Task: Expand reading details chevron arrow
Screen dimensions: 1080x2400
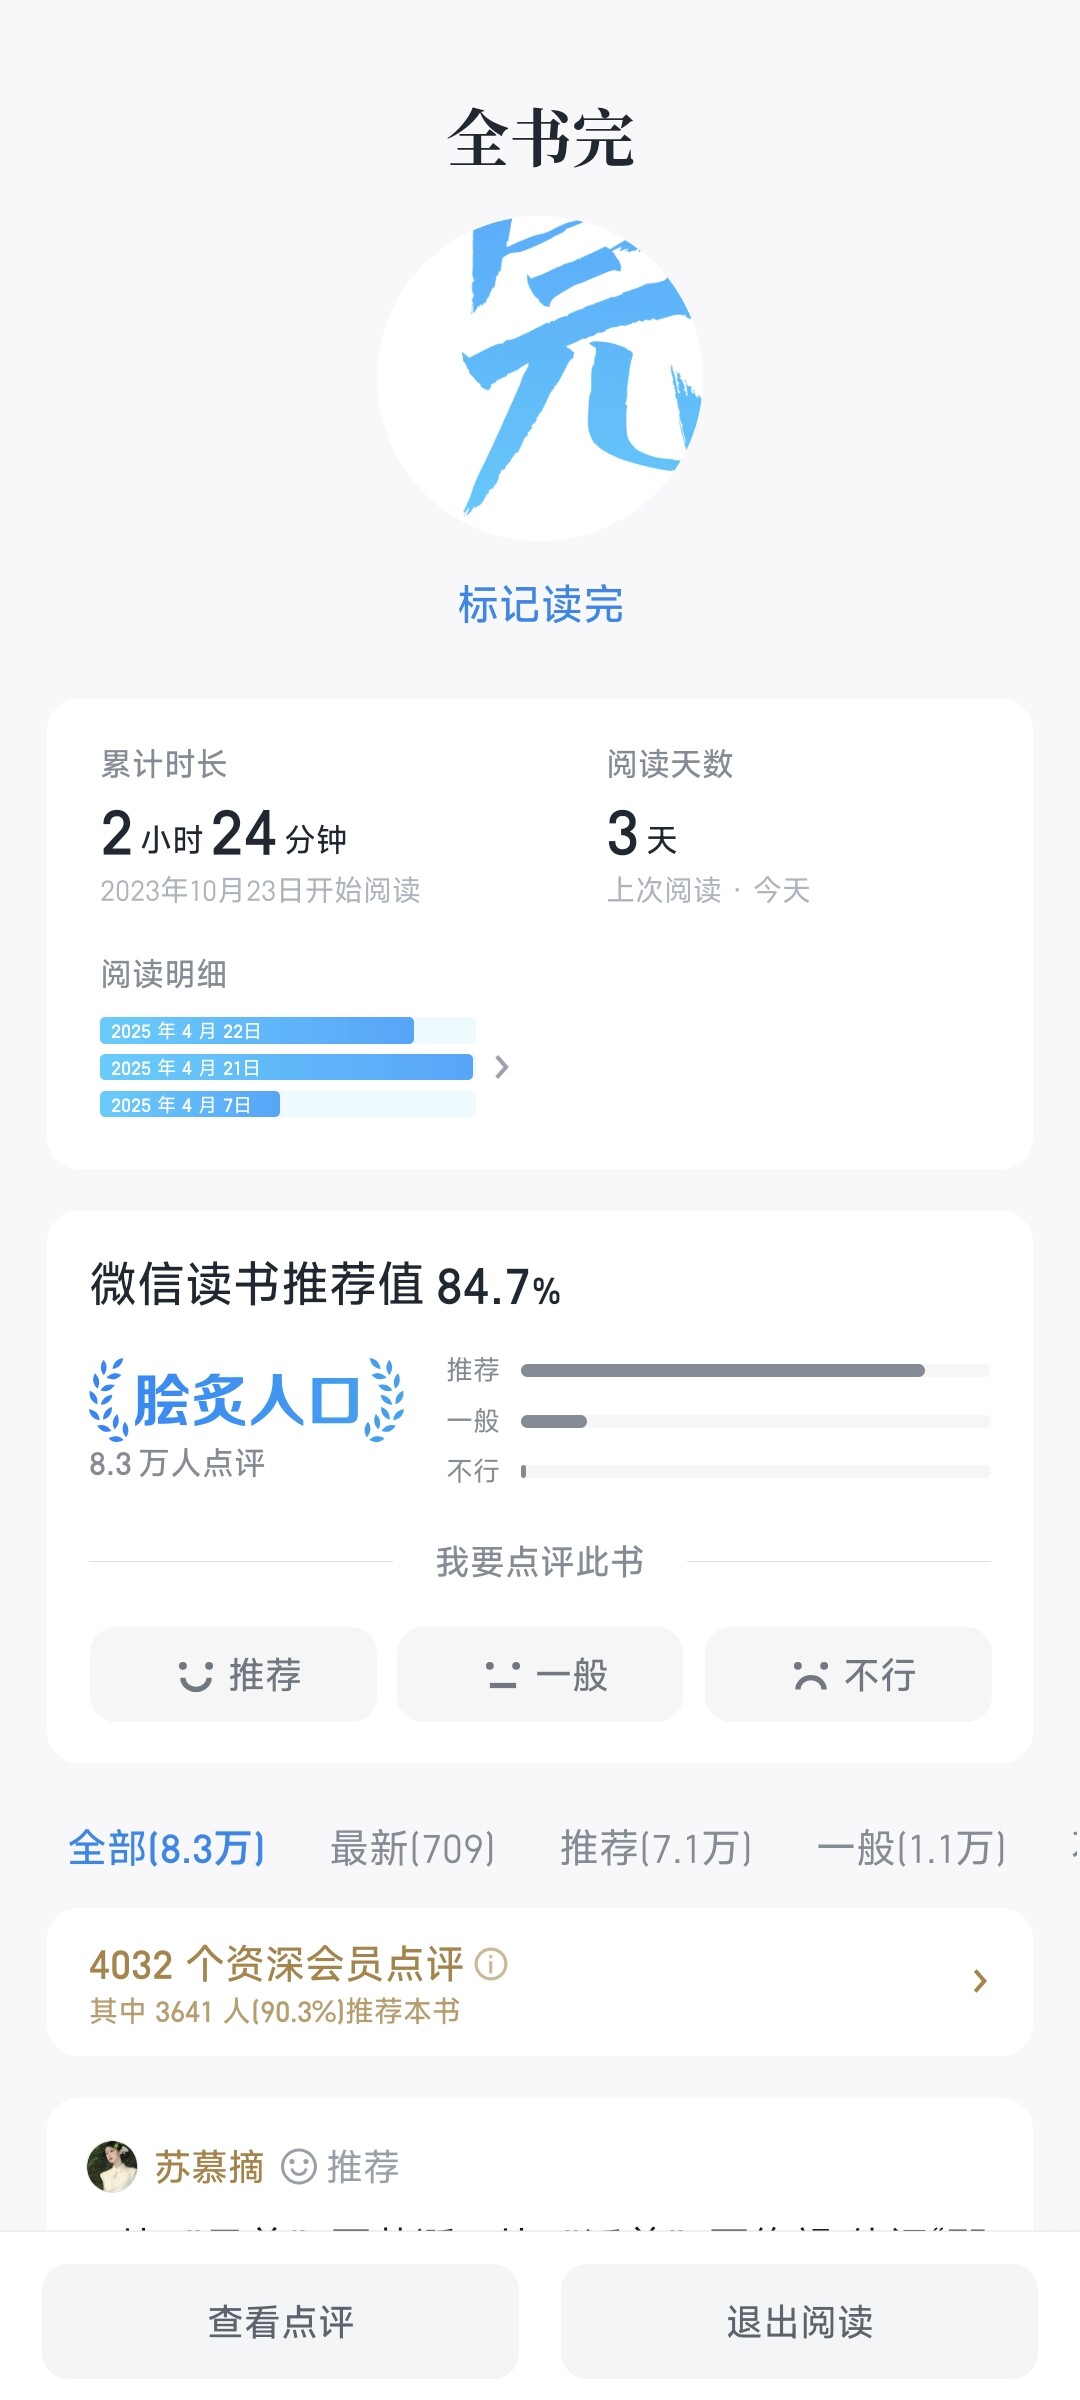Action: tap(502, 1068)
